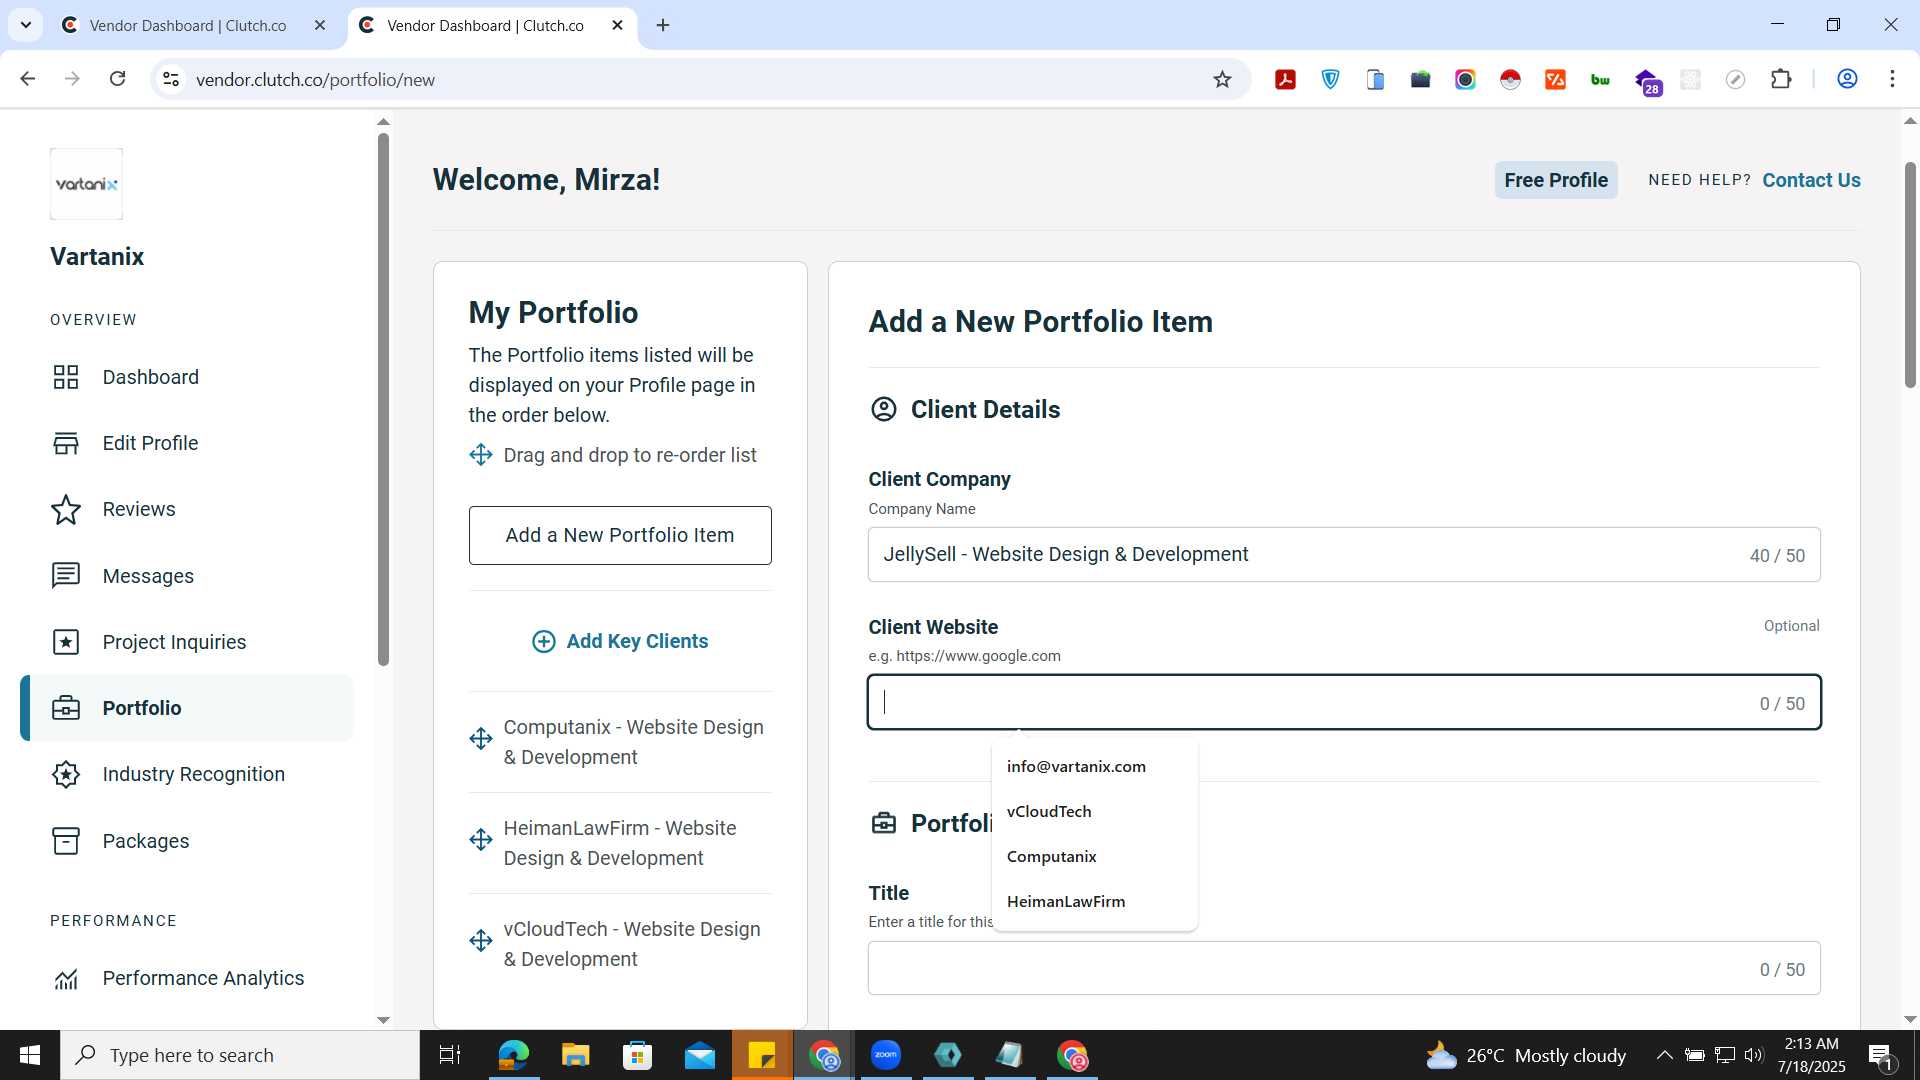Screen dimensions: 1920x1080
Task: Click the Vartanix logo thumbnail
Action: pos(86,184)
